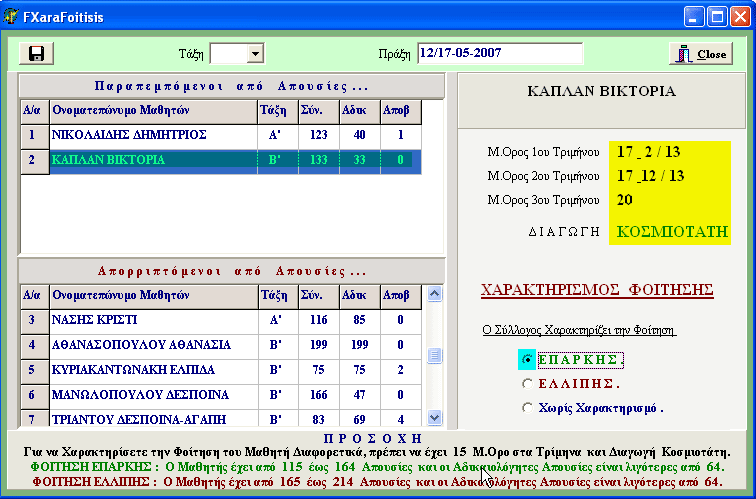Maximize the FXaraFoitisis window
756x499 pixels.
coord(716,17)
